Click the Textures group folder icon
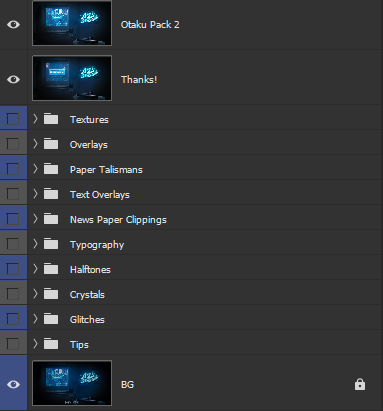383x411 pixels. tap(51, 119)
